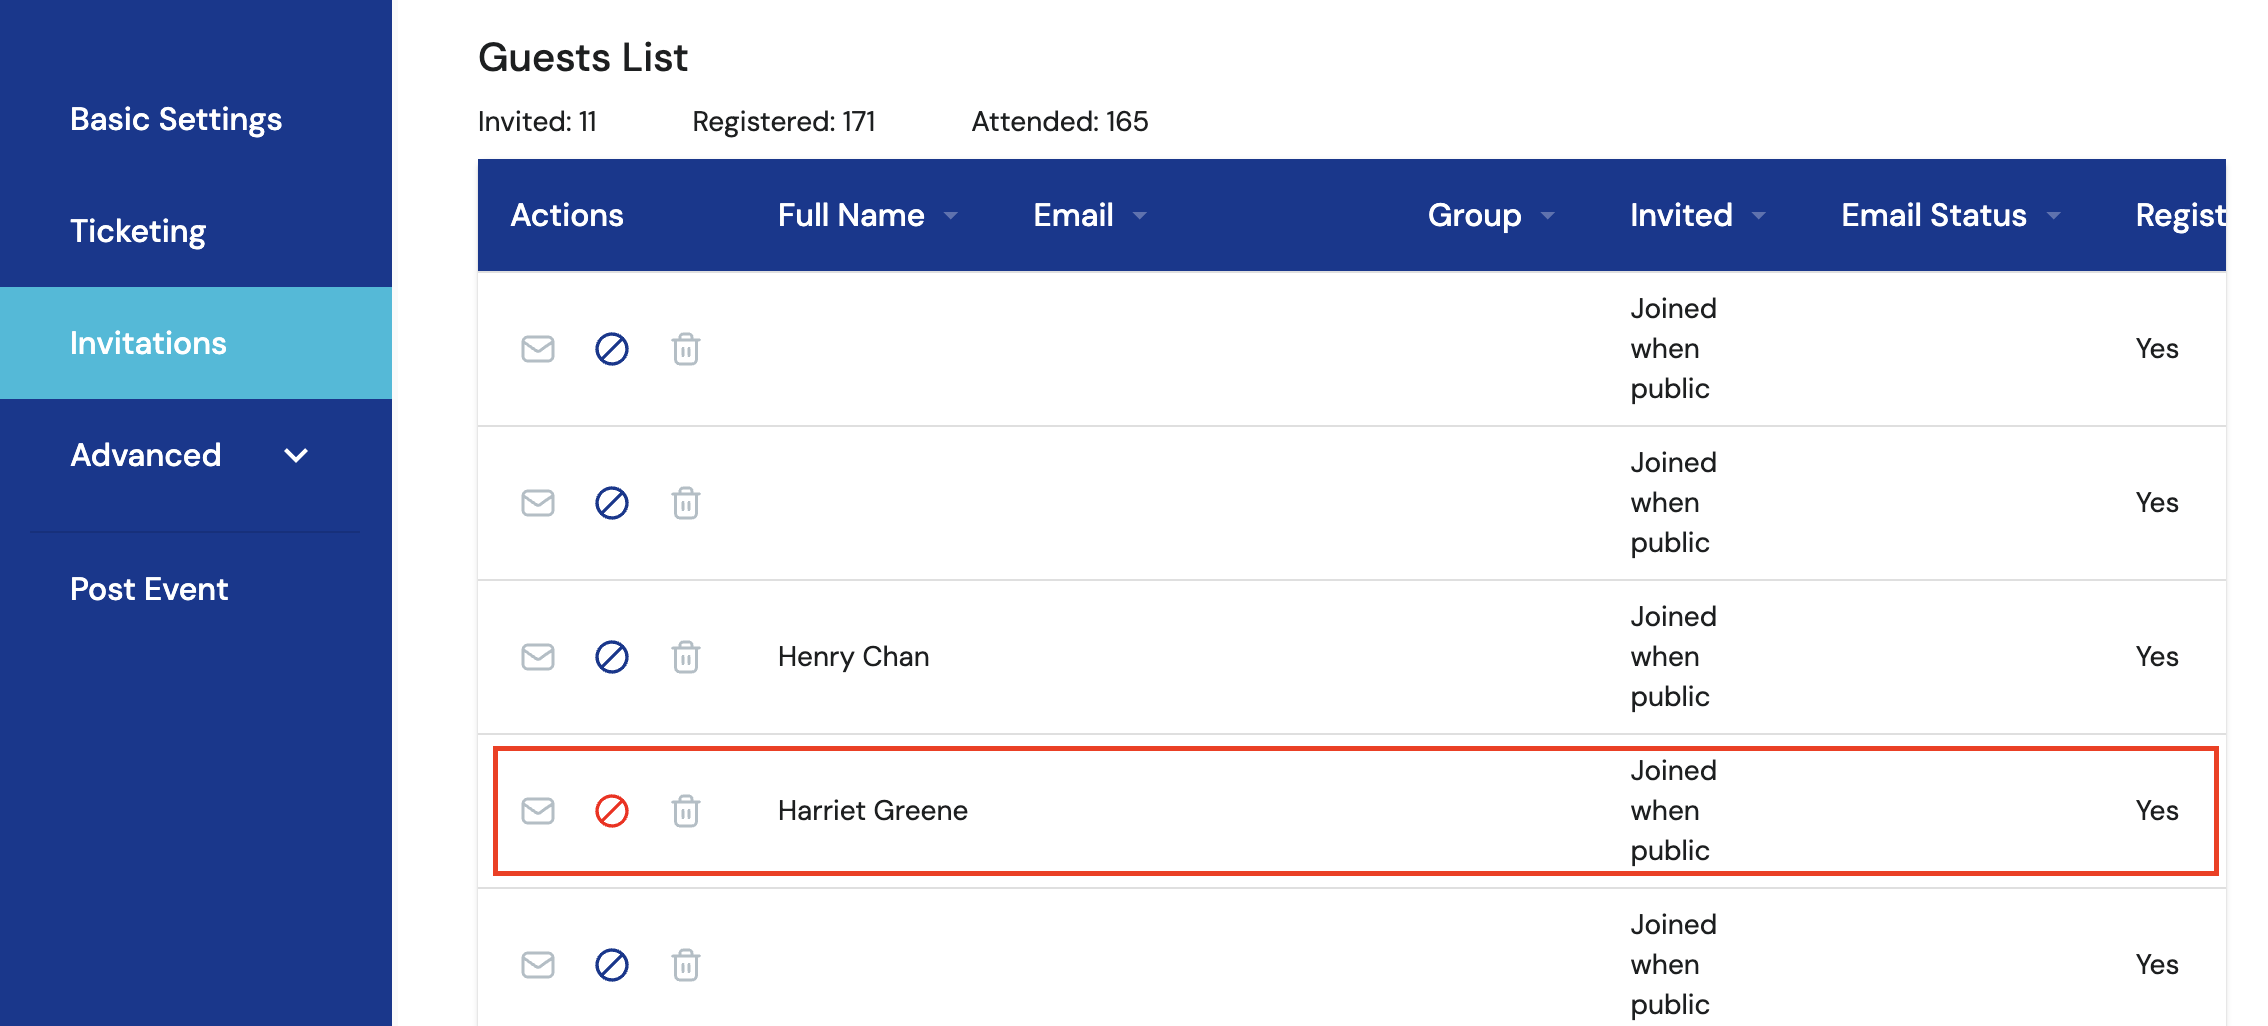Image resolution: width=2268 pixels, height=1026 pixels.
Task: Click the block icon in the second guest row
Action: [x=612, y=503]
